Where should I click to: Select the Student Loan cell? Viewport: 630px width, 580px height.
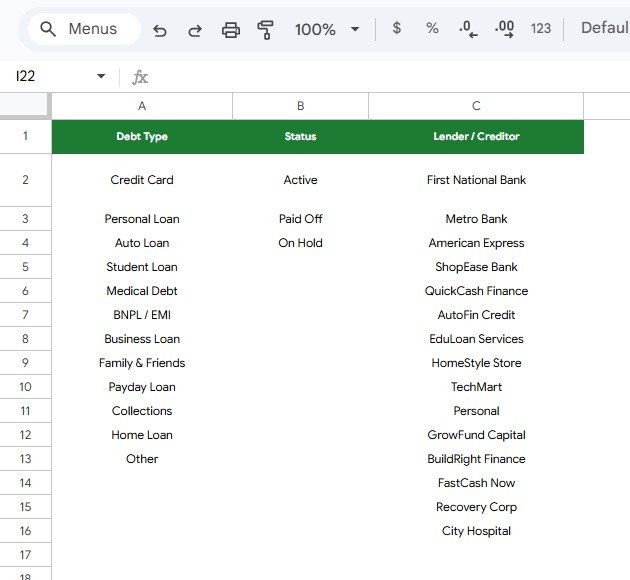142,267
